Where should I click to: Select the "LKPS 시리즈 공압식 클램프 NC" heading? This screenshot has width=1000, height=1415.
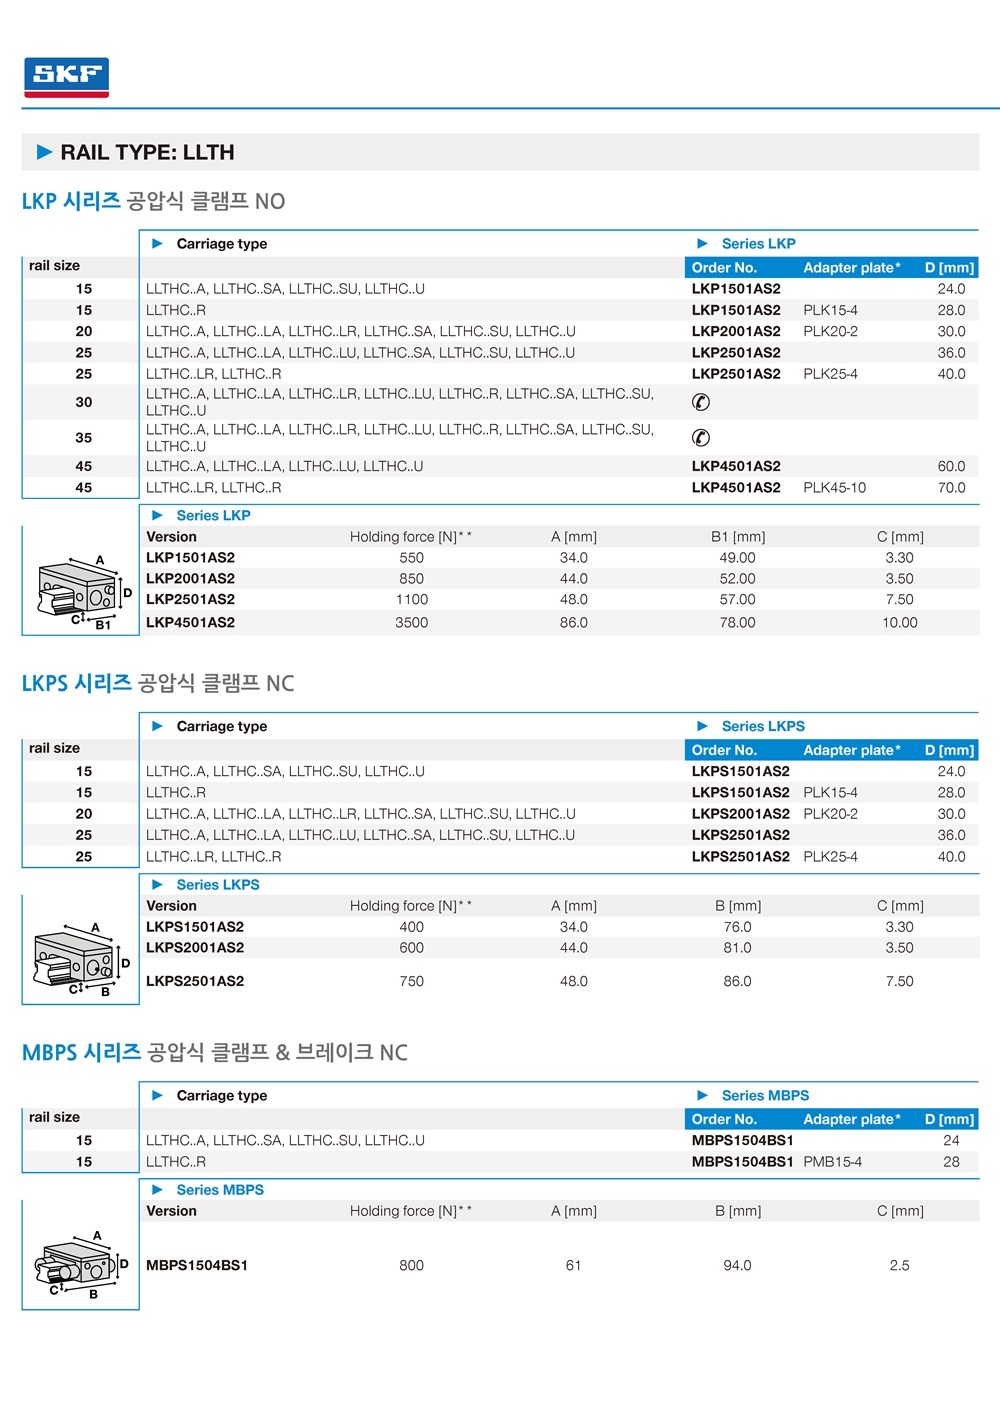[158, 683]
